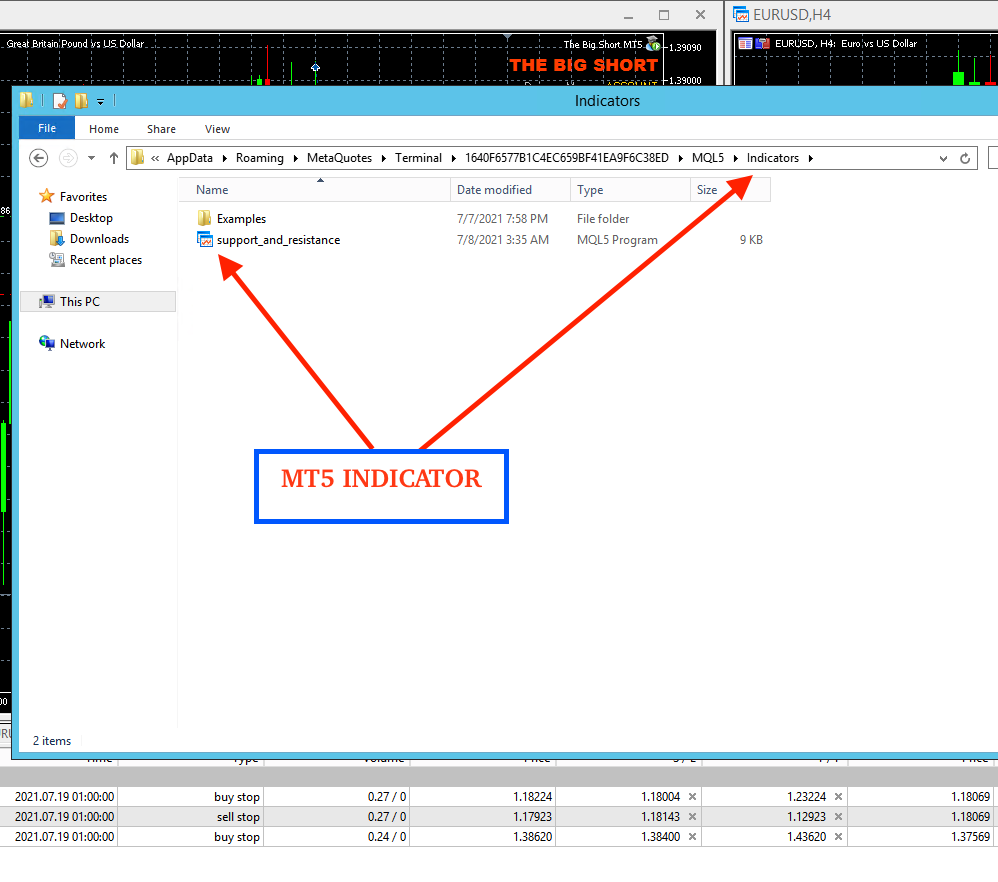Sort by Name column header
The width and height of the screenshot is (998, 882).
pos(314,190)
